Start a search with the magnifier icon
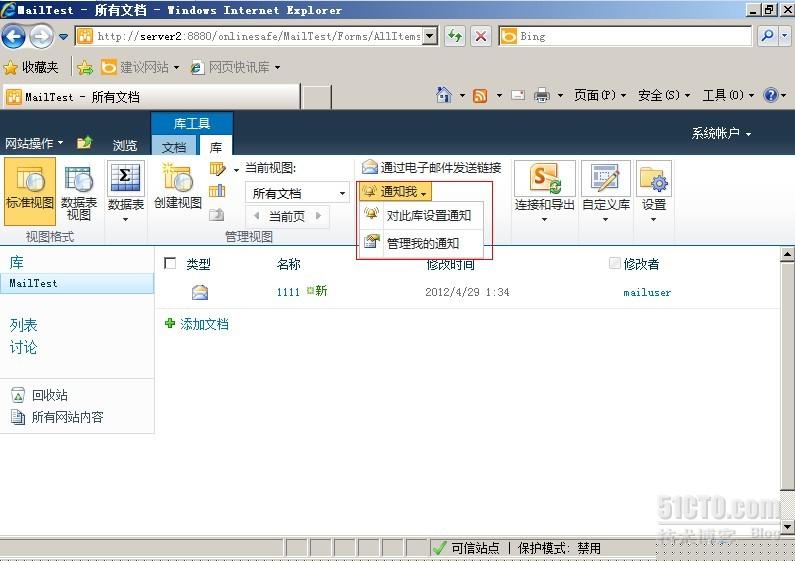 (x=768, y=36)
